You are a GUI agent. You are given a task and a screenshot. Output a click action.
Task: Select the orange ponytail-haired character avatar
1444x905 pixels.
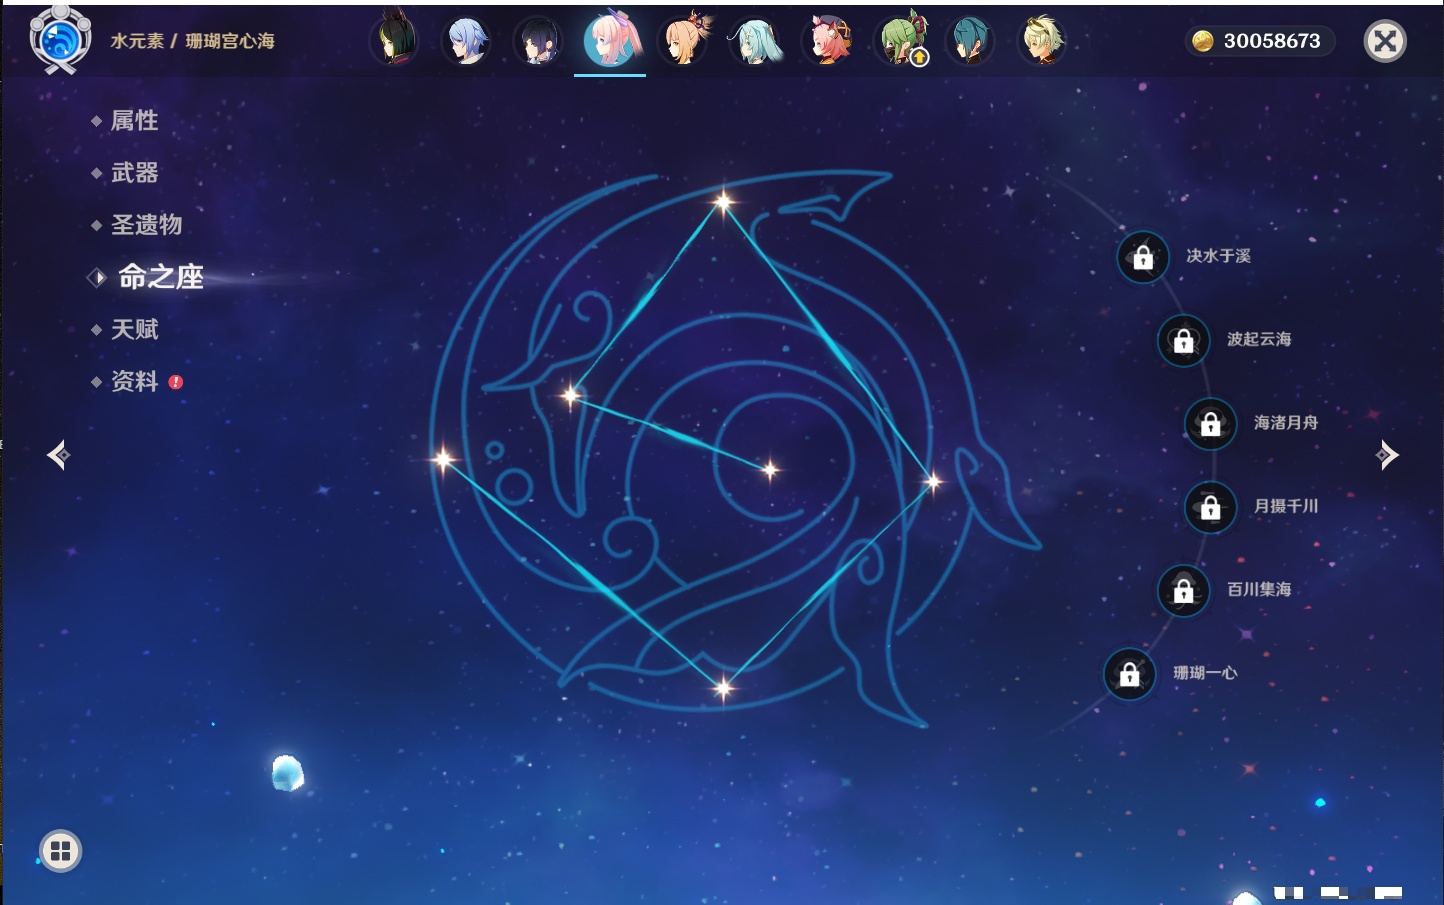tap(683, 41)
